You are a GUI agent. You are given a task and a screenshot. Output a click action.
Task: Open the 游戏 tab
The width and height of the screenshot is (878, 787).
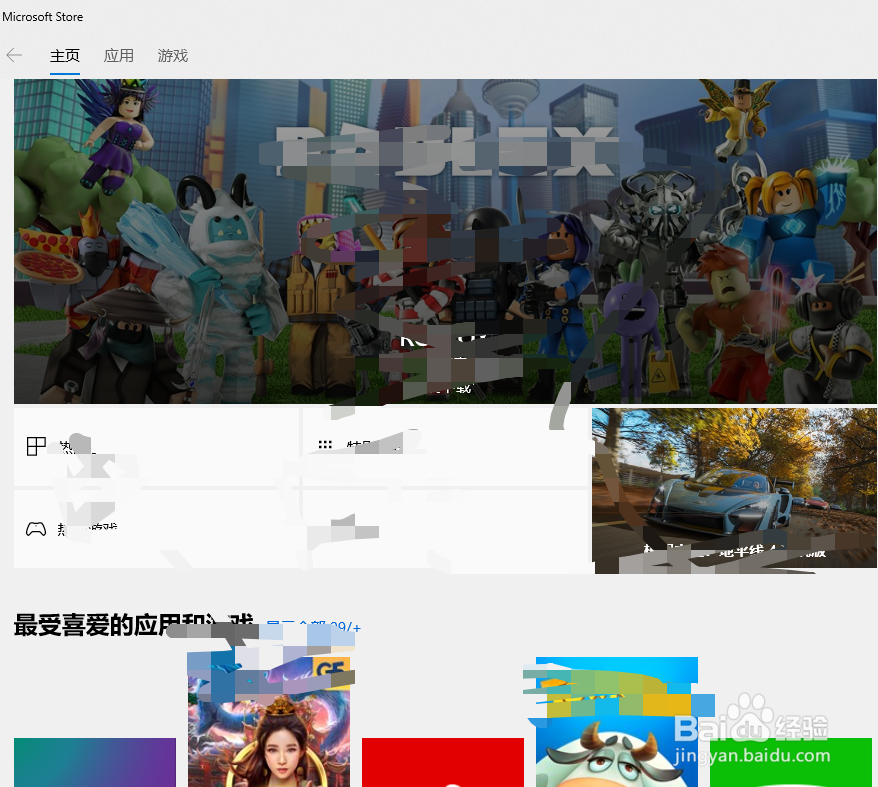172,55
